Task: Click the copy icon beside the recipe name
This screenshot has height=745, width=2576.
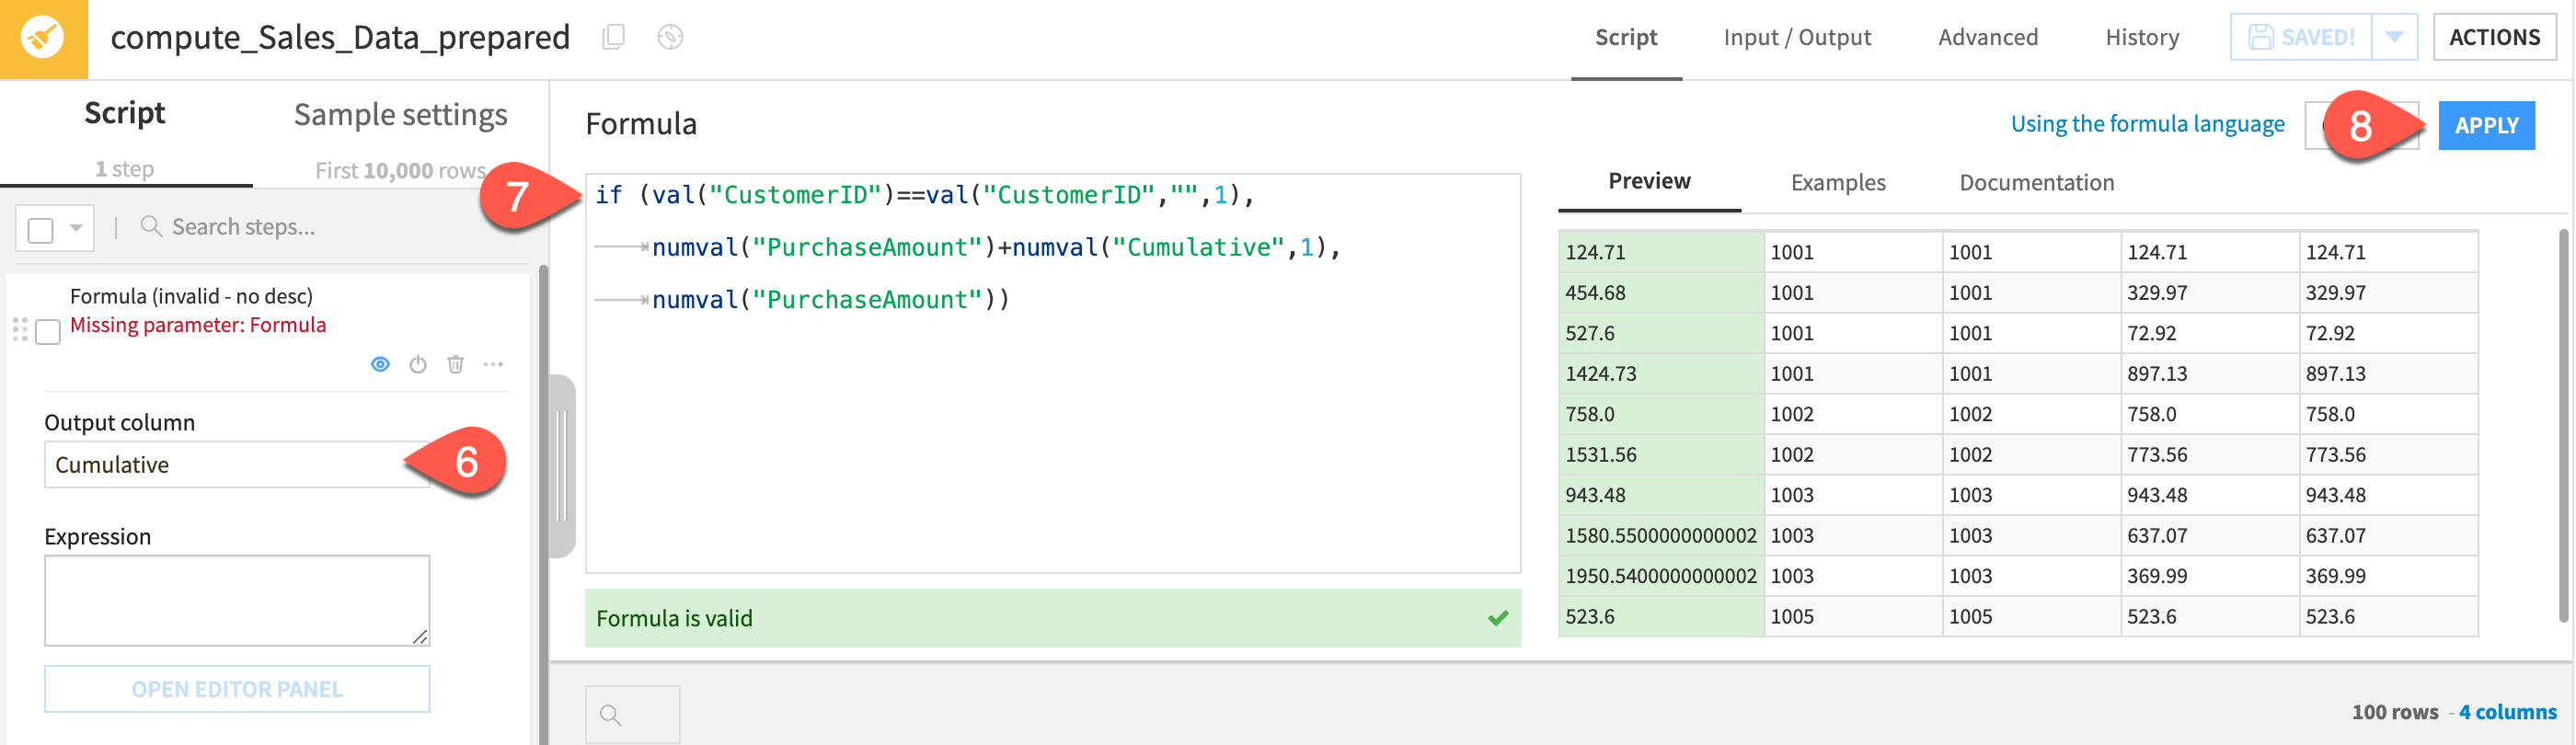Action: pos(614,37)
